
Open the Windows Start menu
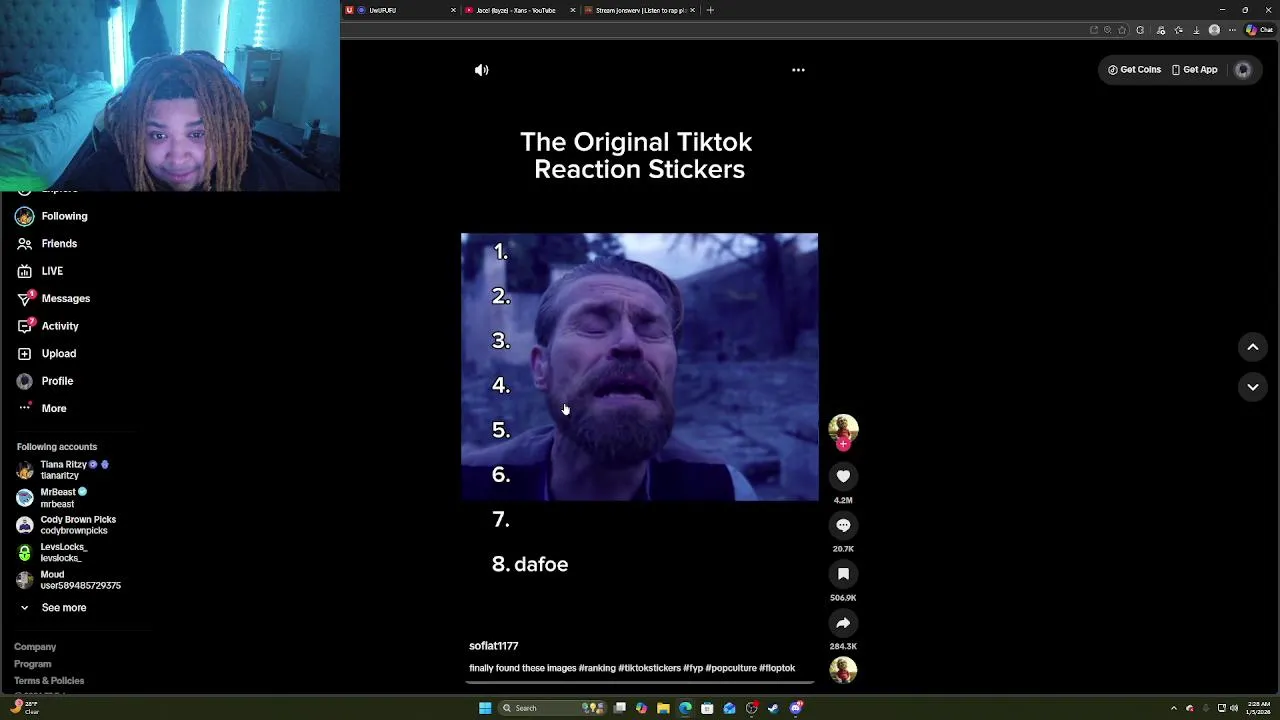[485, 708]
